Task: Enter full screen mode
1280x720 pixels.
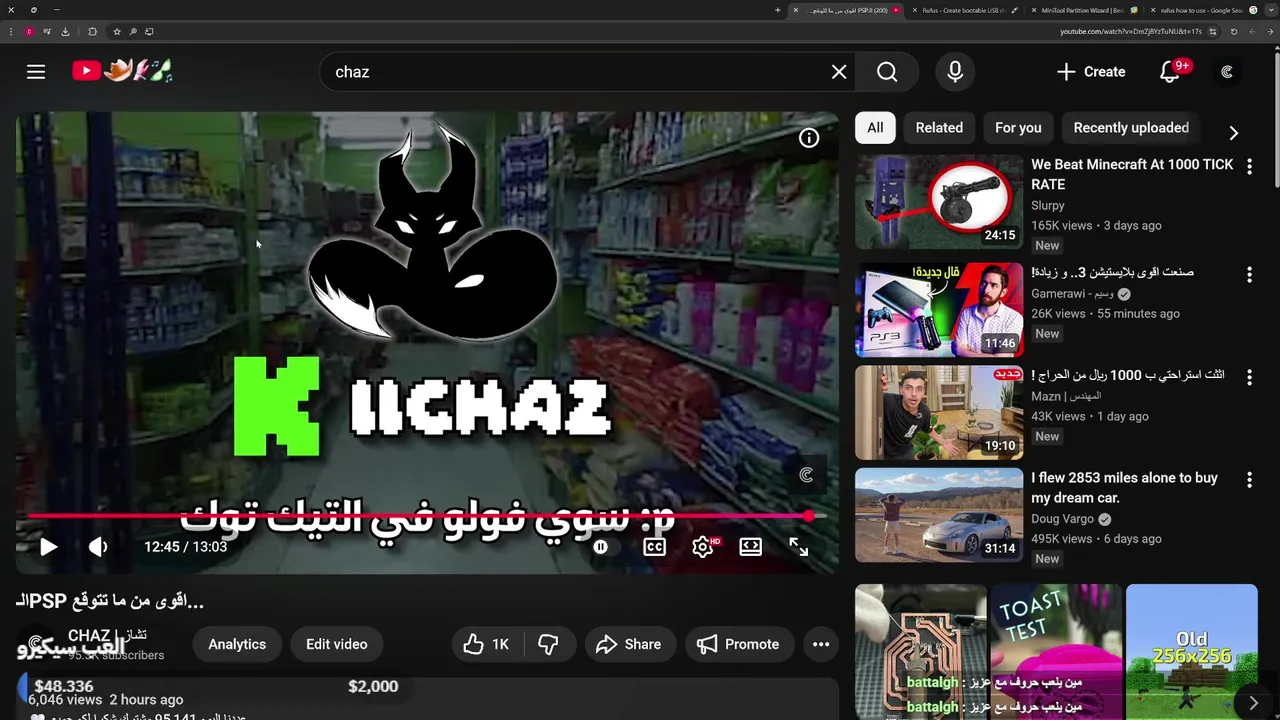Action: [798, 547]
